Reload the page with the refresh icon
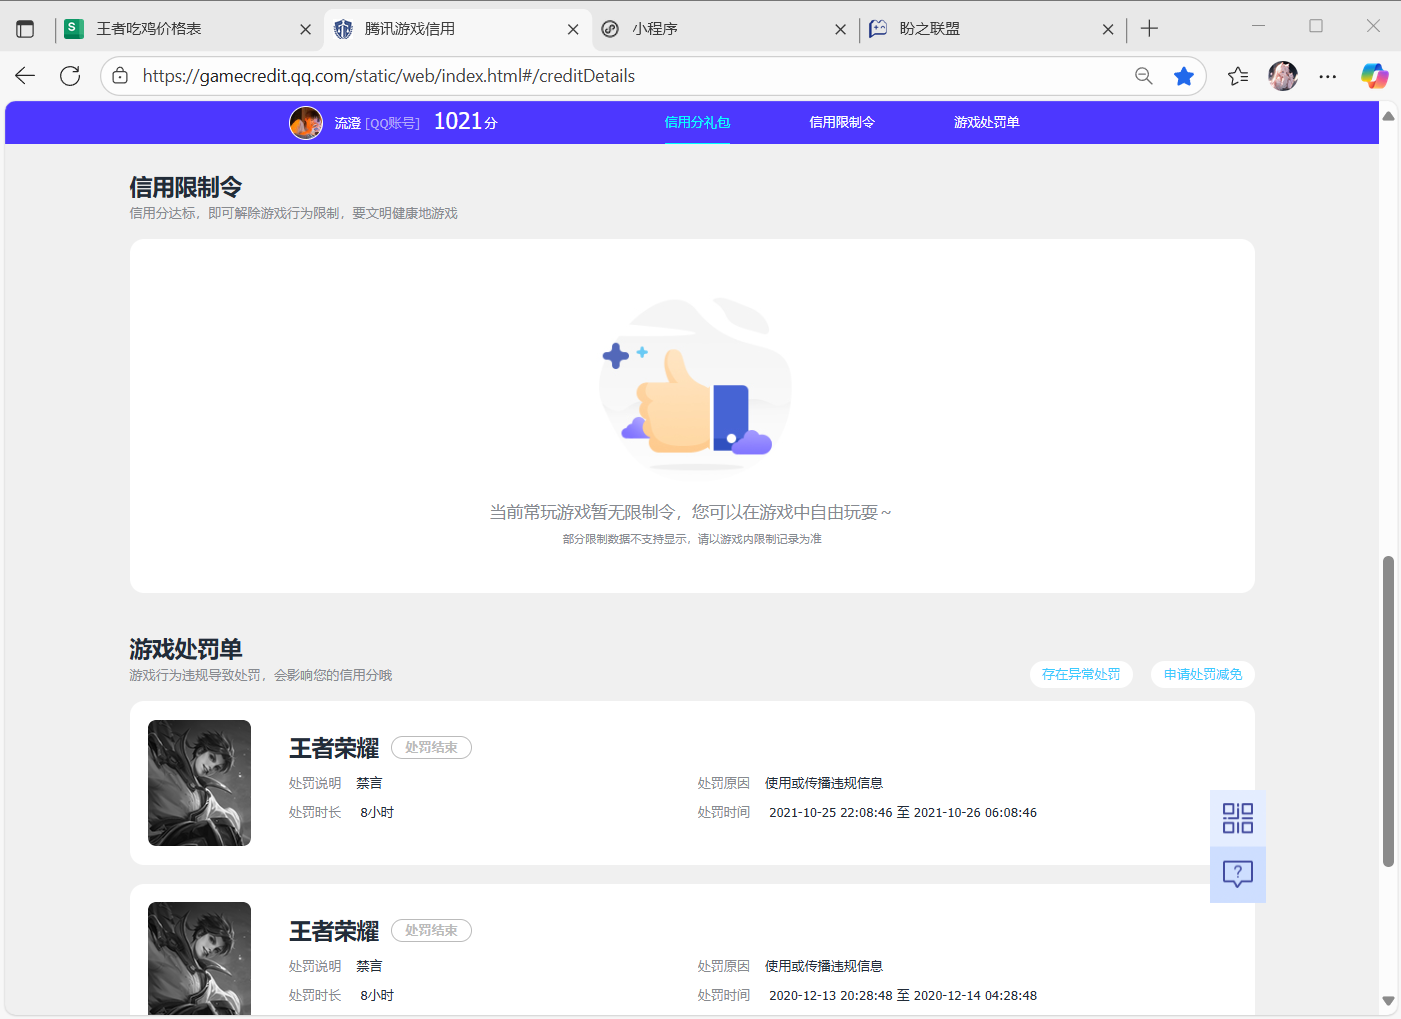The image size is (1401, 1019). 70,76
